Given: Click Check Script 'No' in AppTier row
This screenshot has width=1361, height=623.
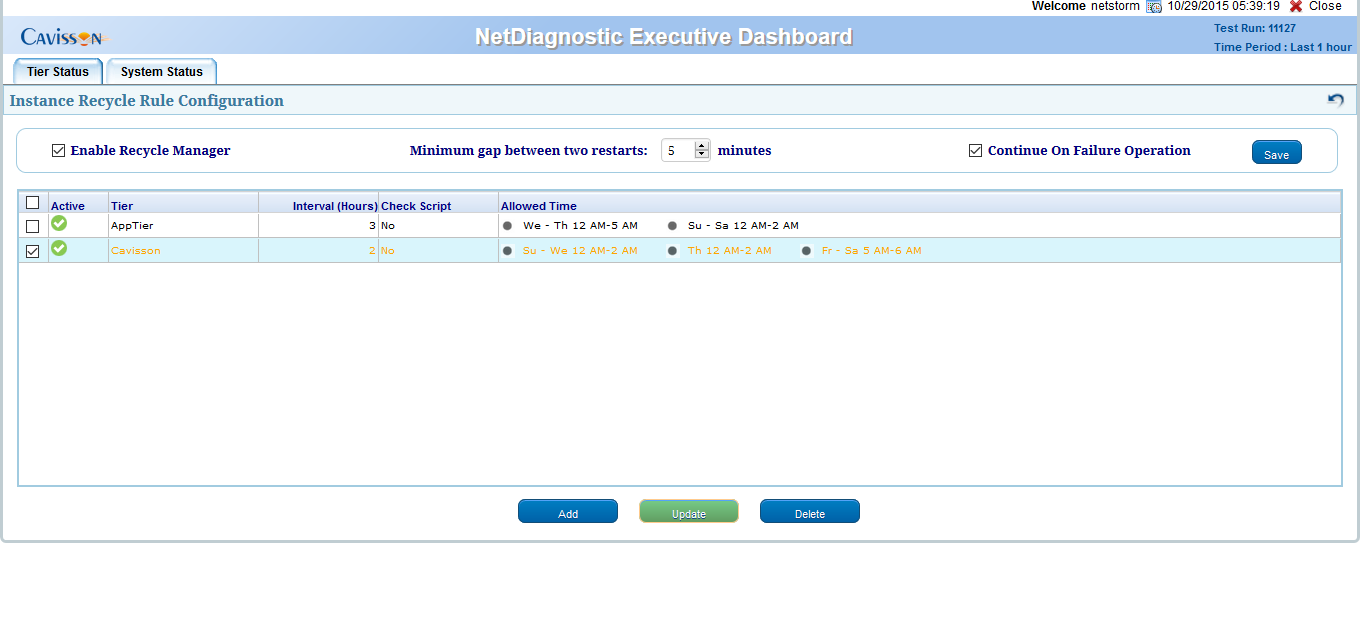Looking at the screenshot, I should [x=388, y=226].
